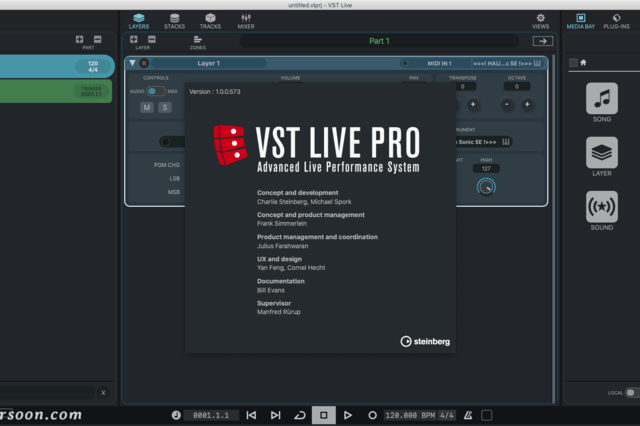Toggle the Media Bay checkbox beside home icon
The image size is (640, 426).
point(573,63)
